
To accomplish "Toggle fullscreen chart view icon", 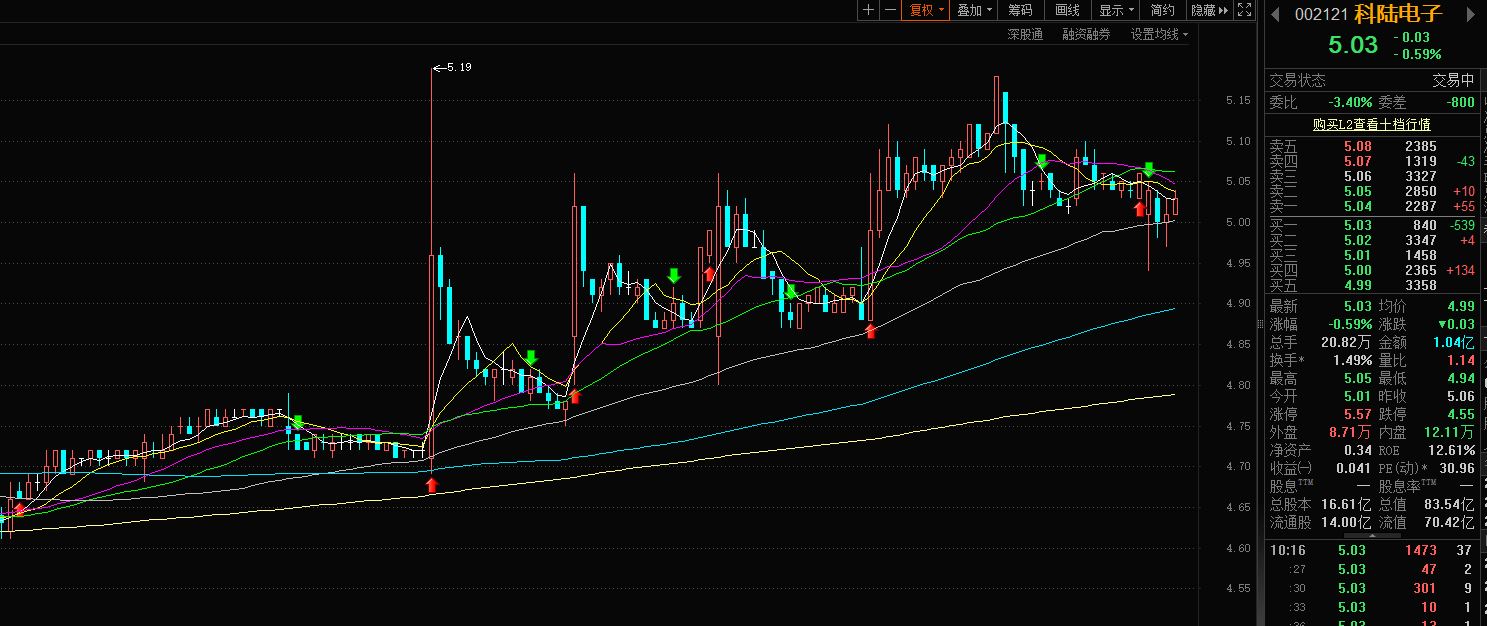I will pos(1244,10).
